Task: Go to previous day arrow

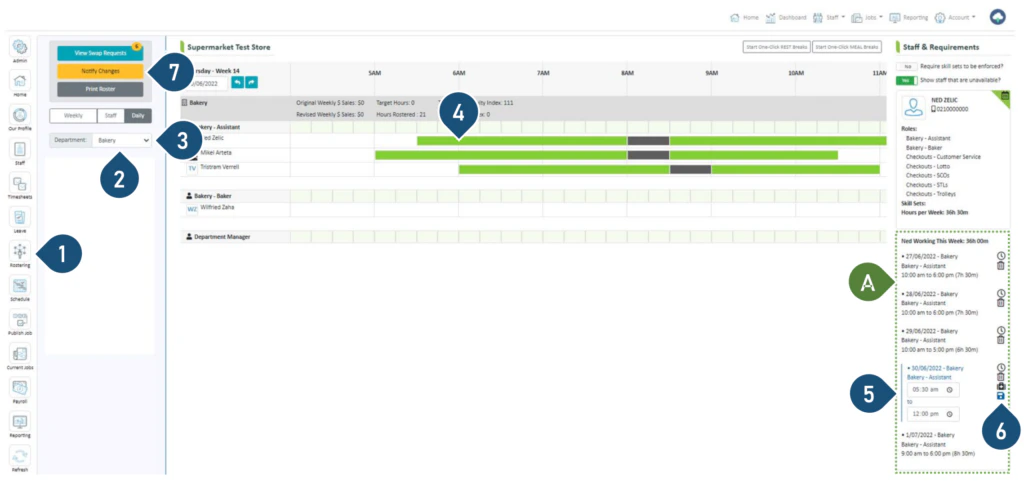Action: click(x=239, y=83)
